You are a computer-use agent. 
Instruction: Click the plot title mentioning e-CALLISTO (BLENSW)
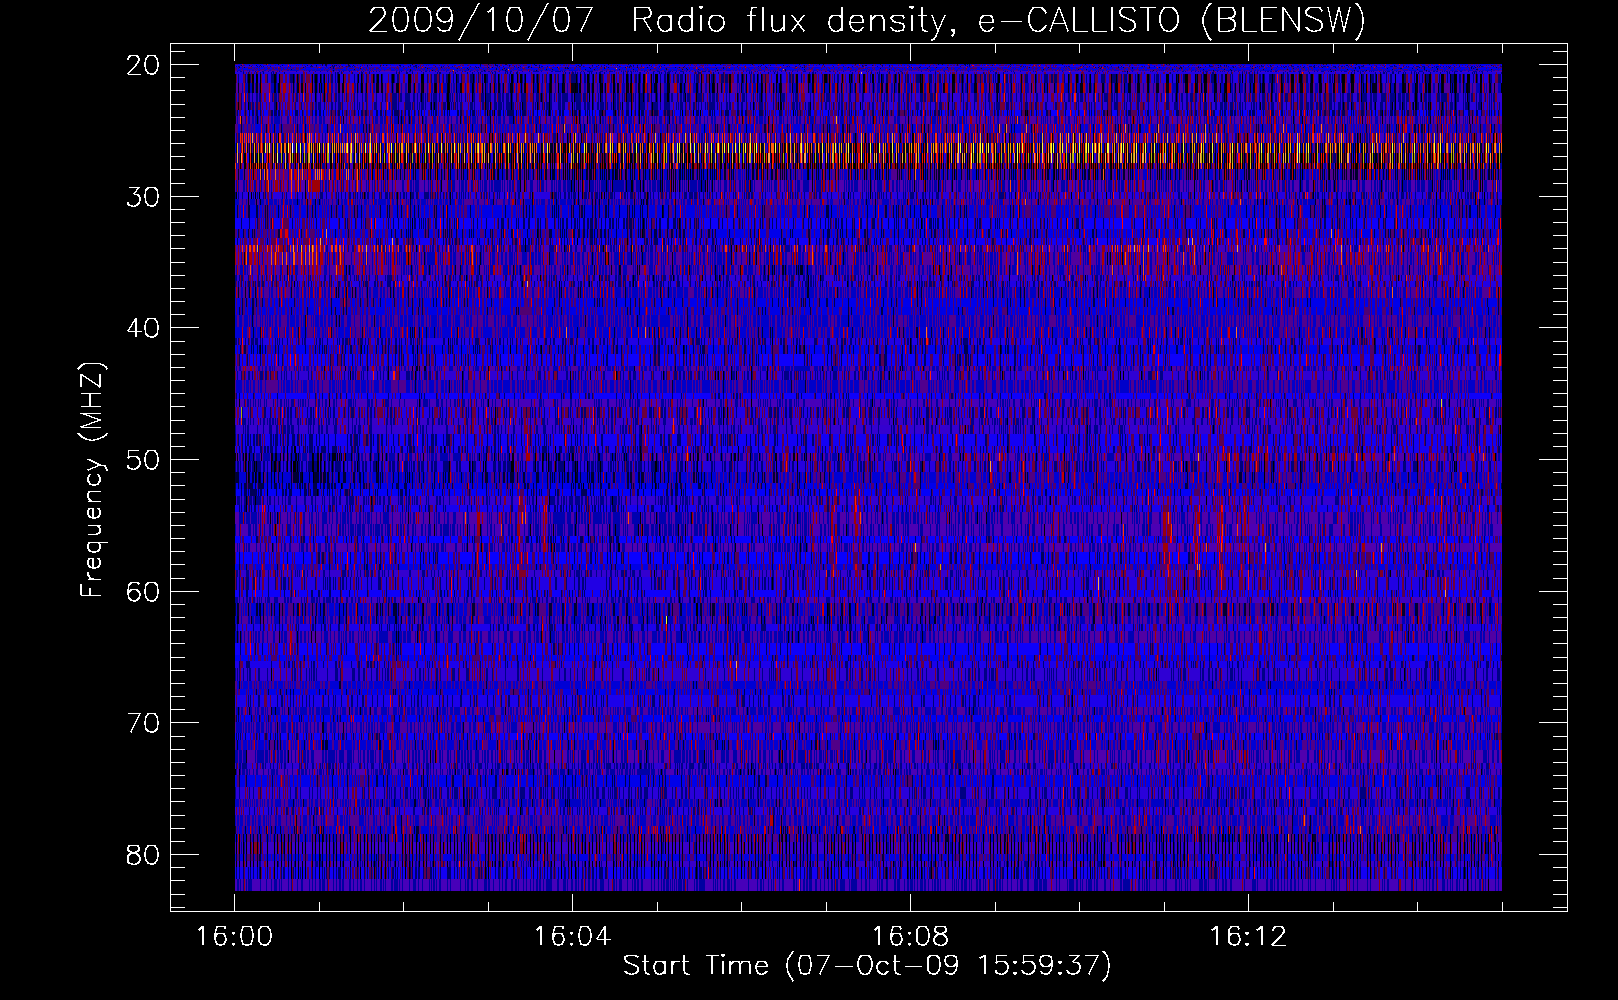tap(867, 21)
